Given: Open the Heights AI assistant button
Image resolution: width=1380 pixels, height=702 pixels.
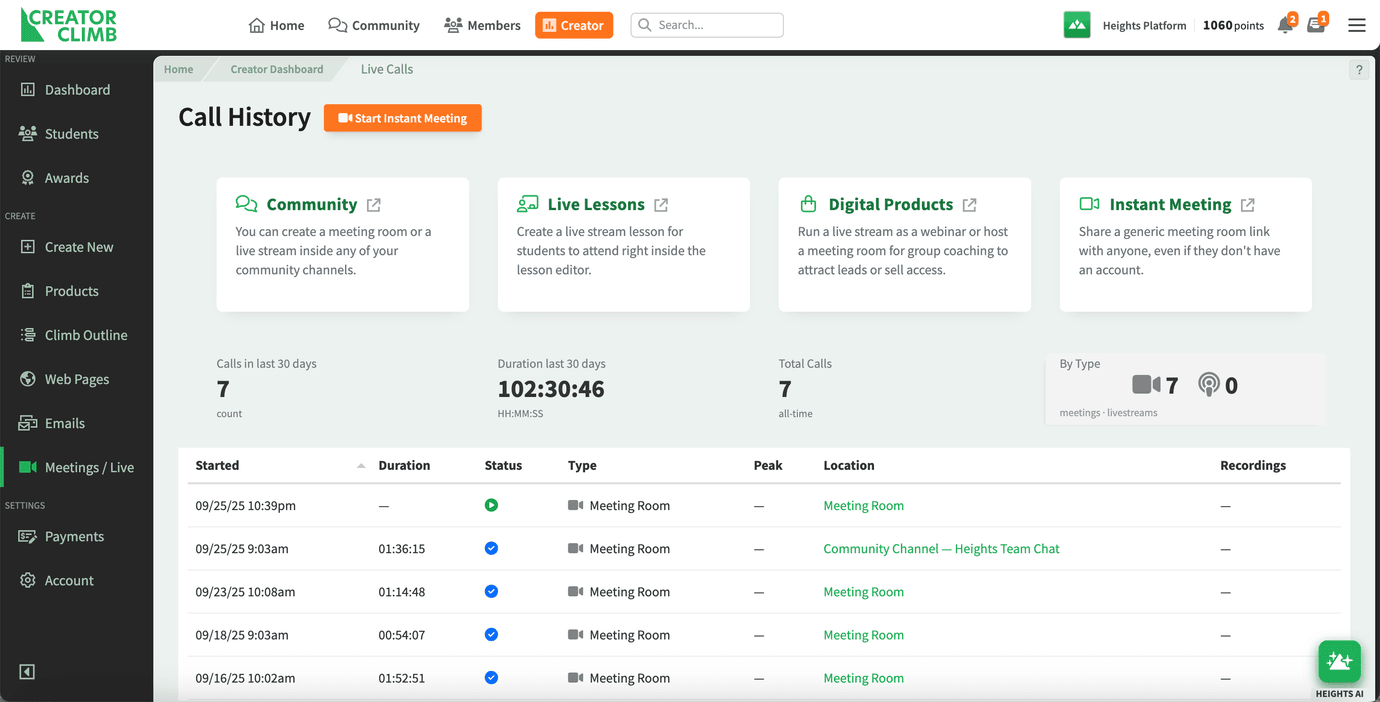Looking at the screenshot, I should pos(1339,661).
